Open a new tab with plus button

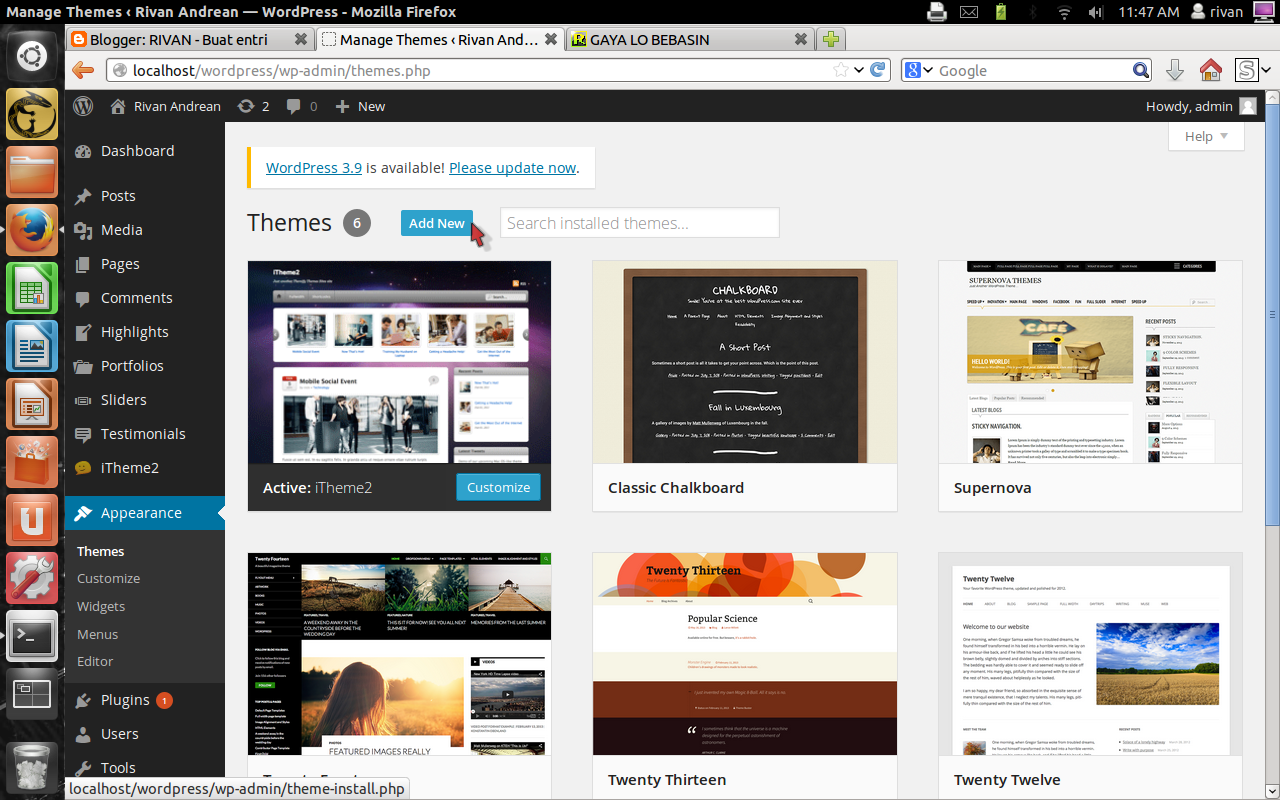[x=831, y=40]
